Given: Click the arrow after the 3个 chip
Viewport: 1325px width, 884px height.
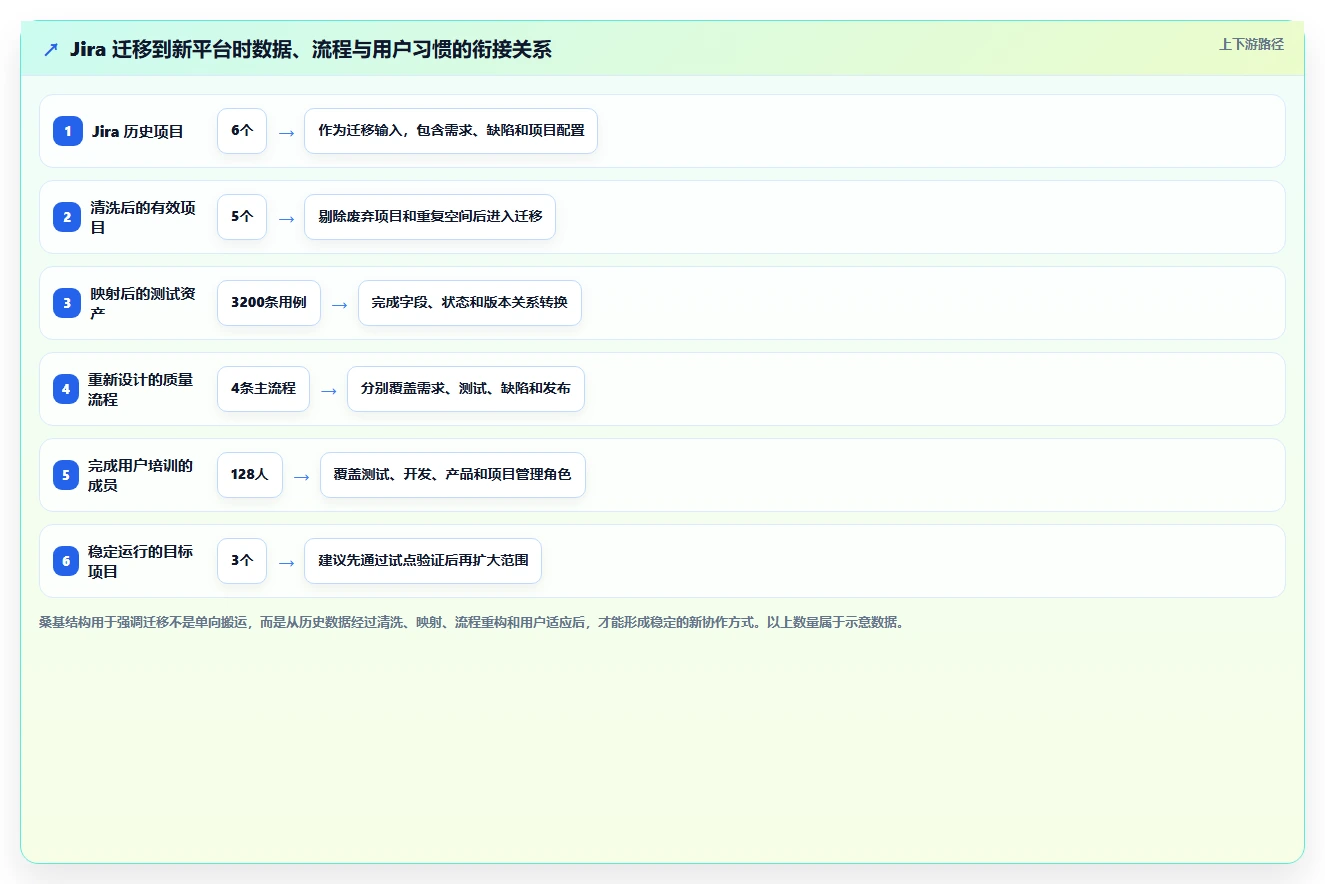Looking at the screenshot, I should (x=286, y=562).
